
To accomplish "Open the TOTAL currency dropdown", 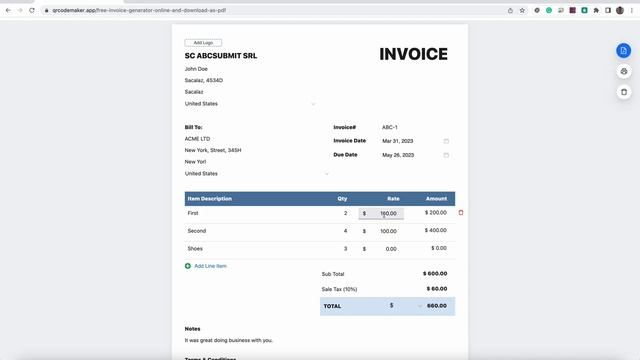I will (x=420, y=306).
